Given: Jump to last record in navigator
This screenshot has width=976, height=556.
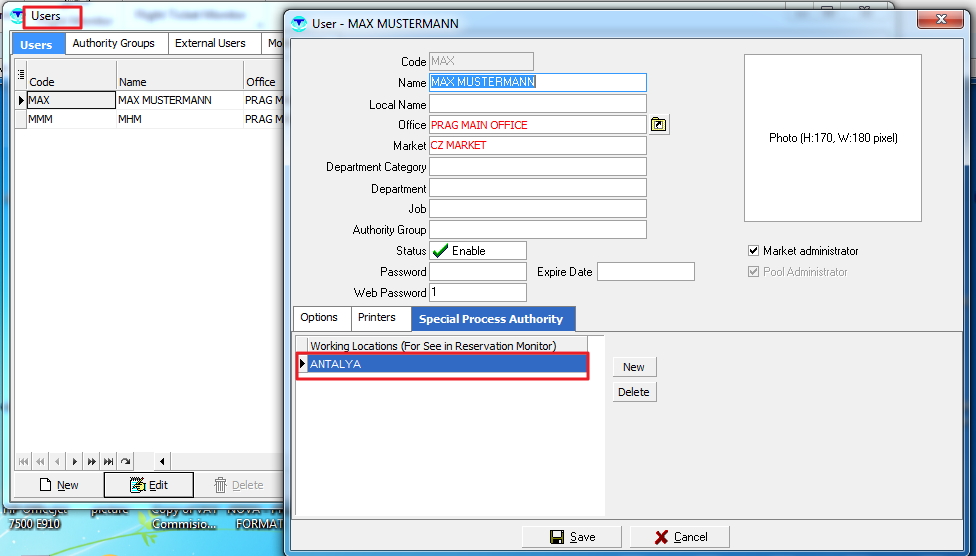Looking at the screenshot, I should pyautogui.click(x=108, y=461).
